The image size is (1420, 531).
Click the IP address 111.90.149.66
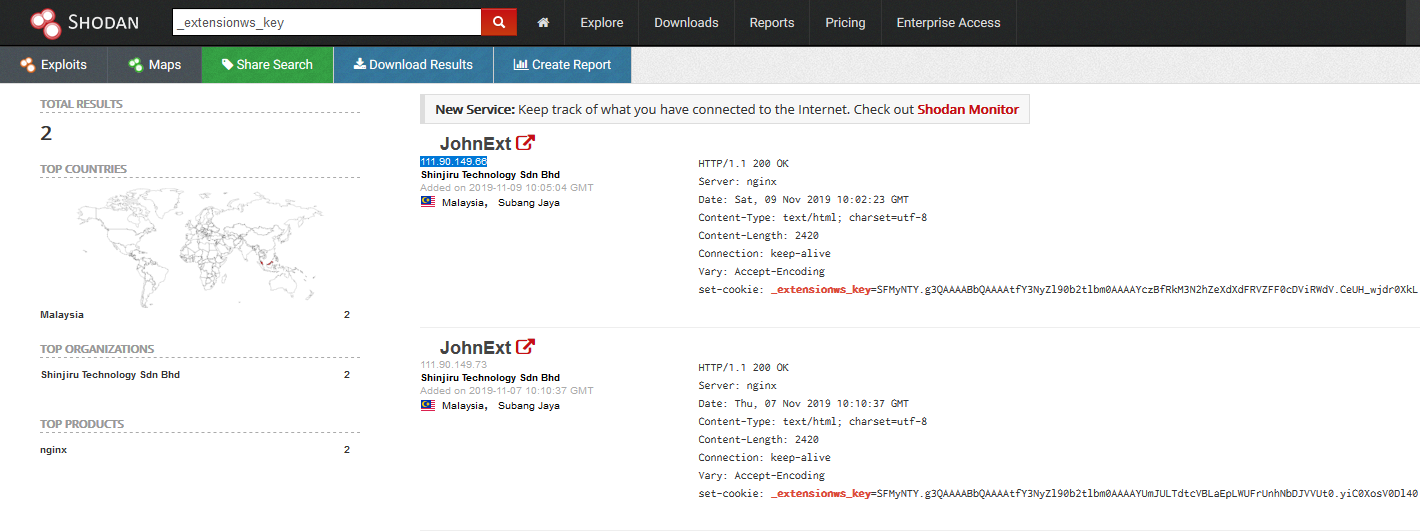pyautogui.click(x=453, y=162)
